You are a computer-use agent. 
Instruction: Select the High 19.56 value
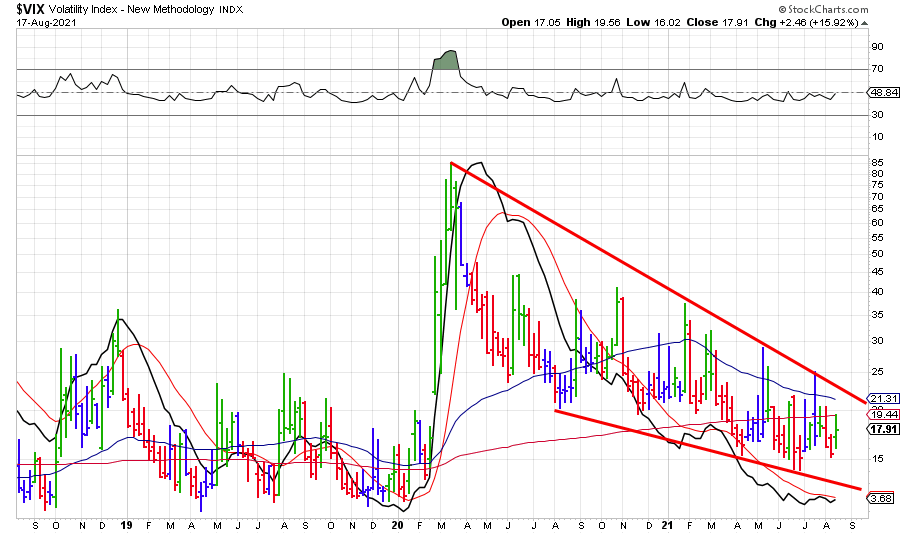click(595, 22)
